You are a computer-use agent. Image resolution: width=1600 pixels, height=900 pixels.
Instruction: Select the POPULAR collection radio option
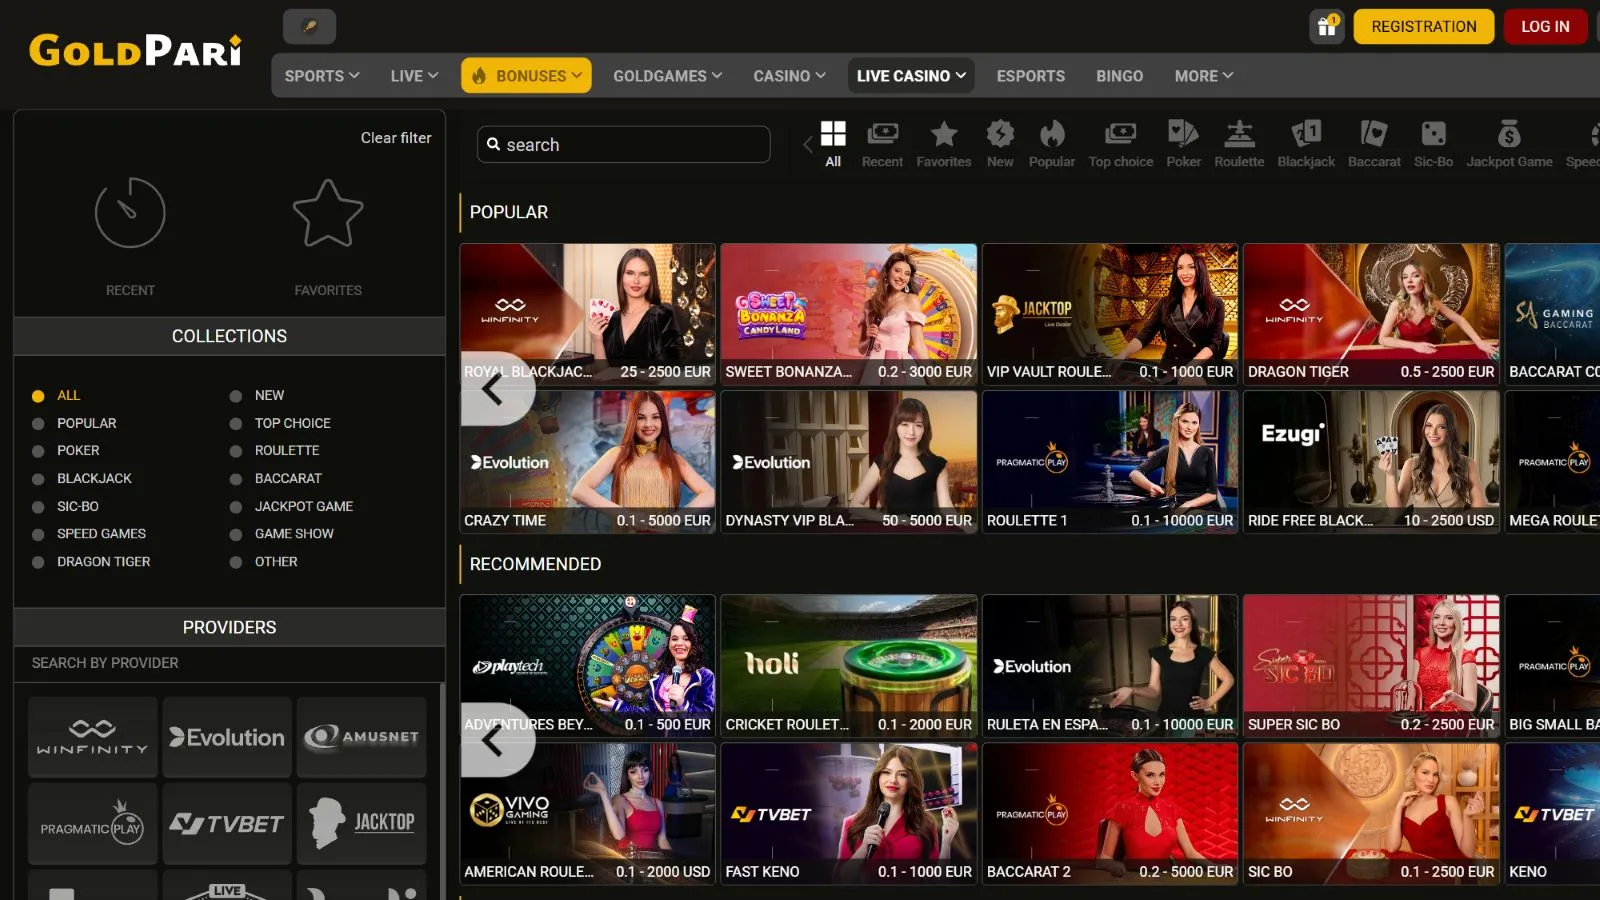click(x=38, y=424)
